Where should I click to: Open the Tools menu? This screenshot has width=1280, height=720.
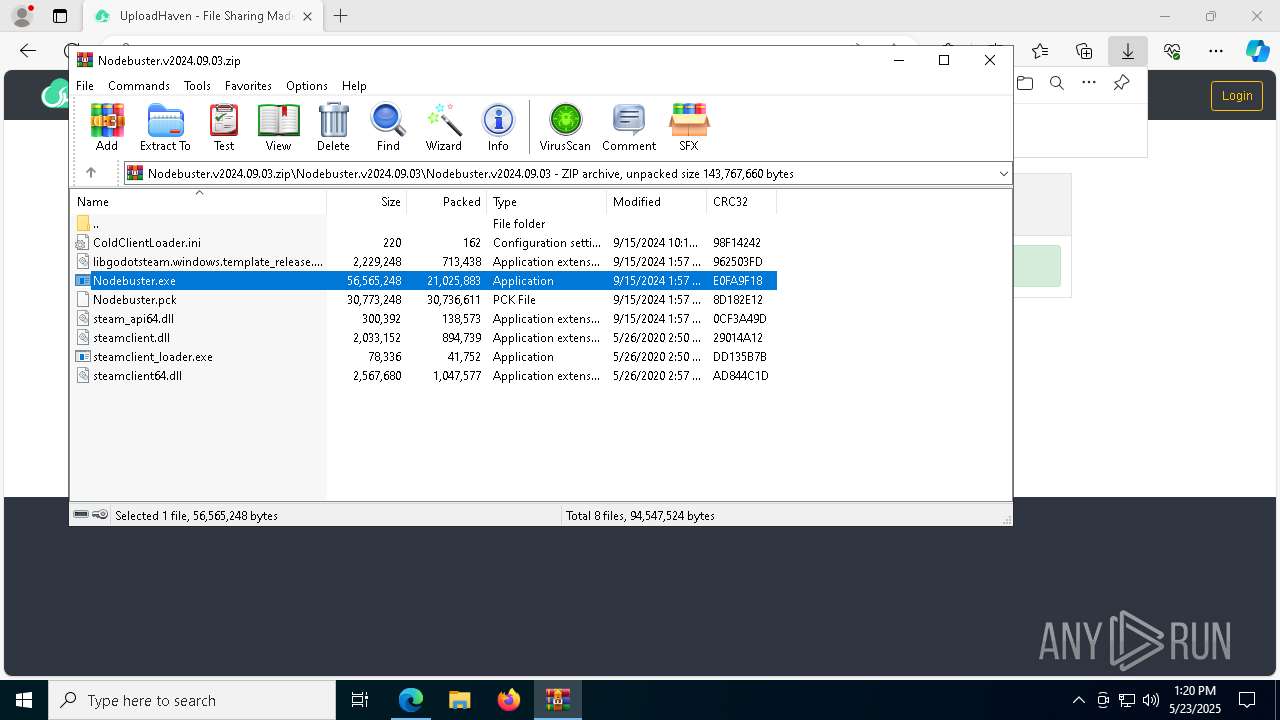coord(197,86)
